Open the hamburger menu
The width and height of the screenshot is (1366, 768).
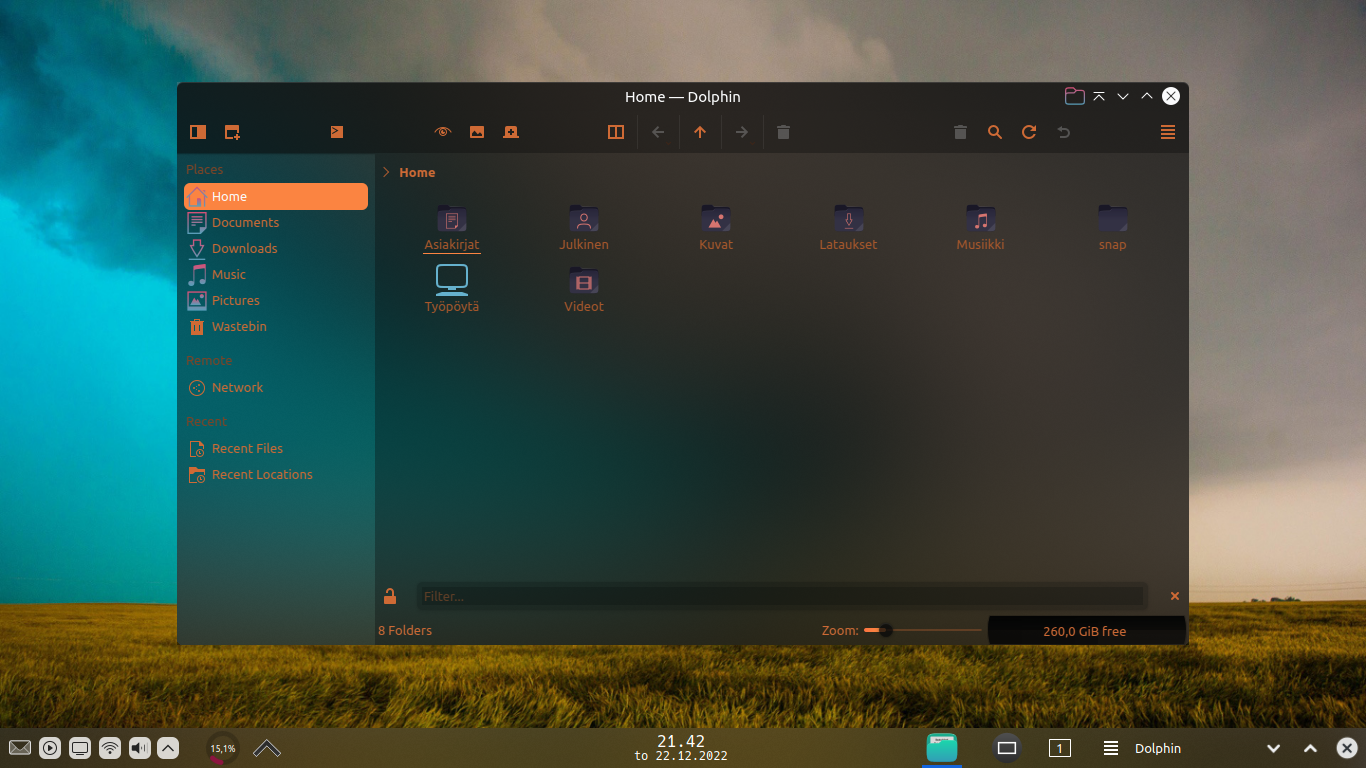(1167, 131)
